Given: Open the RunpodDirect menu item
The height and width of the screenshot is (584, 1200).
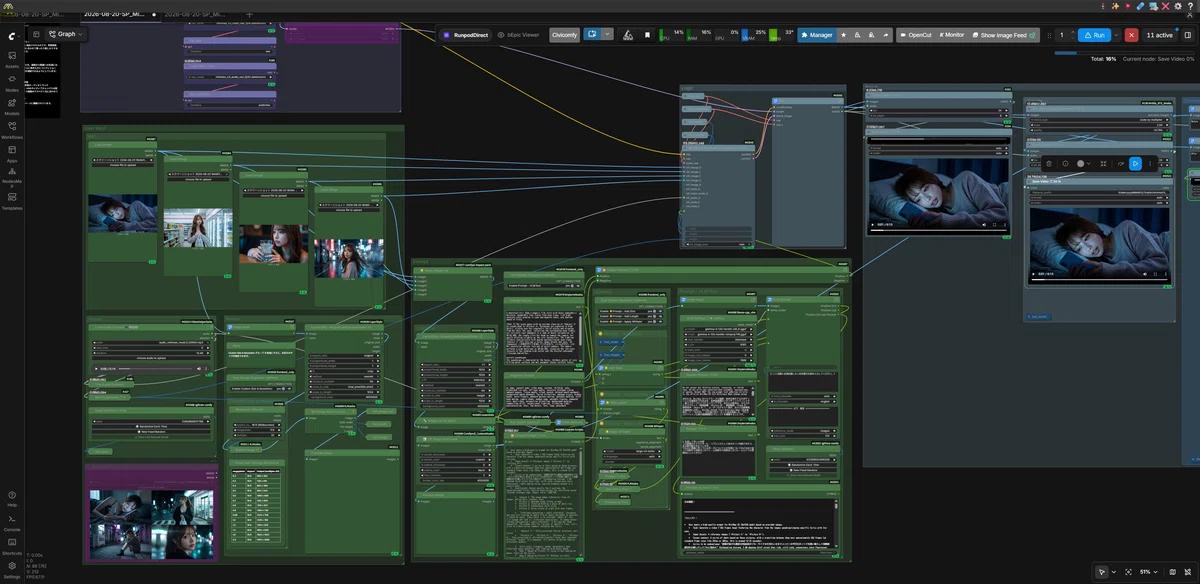Looking at the screenshot, I should [x=465, y=35].
